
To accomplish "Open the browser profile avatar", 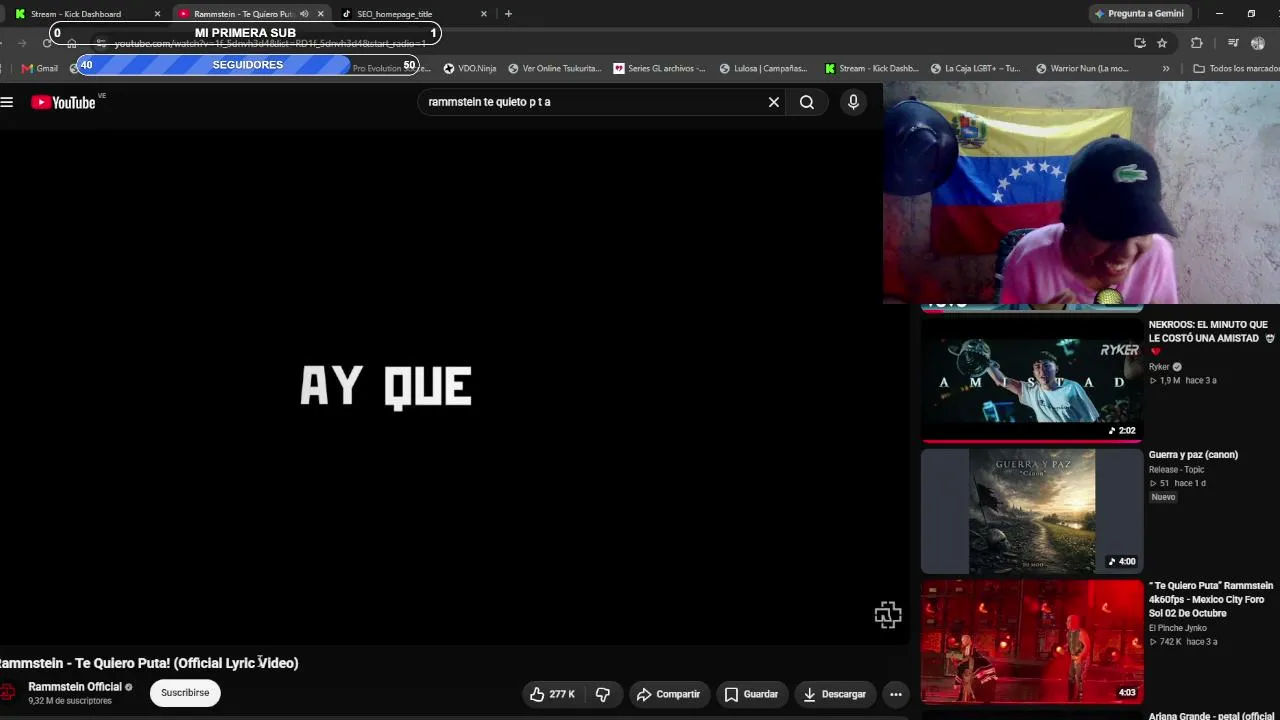I will coord(1258,43).
